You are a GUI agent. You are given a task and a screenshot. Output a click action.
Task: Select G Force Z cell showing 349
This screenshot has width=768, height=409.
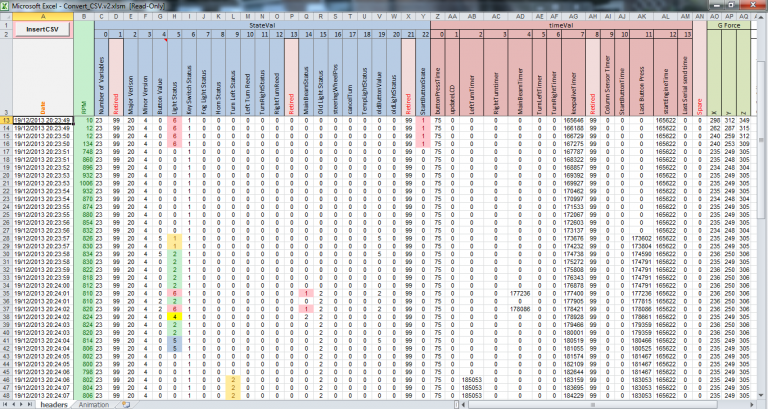point(744,120)
